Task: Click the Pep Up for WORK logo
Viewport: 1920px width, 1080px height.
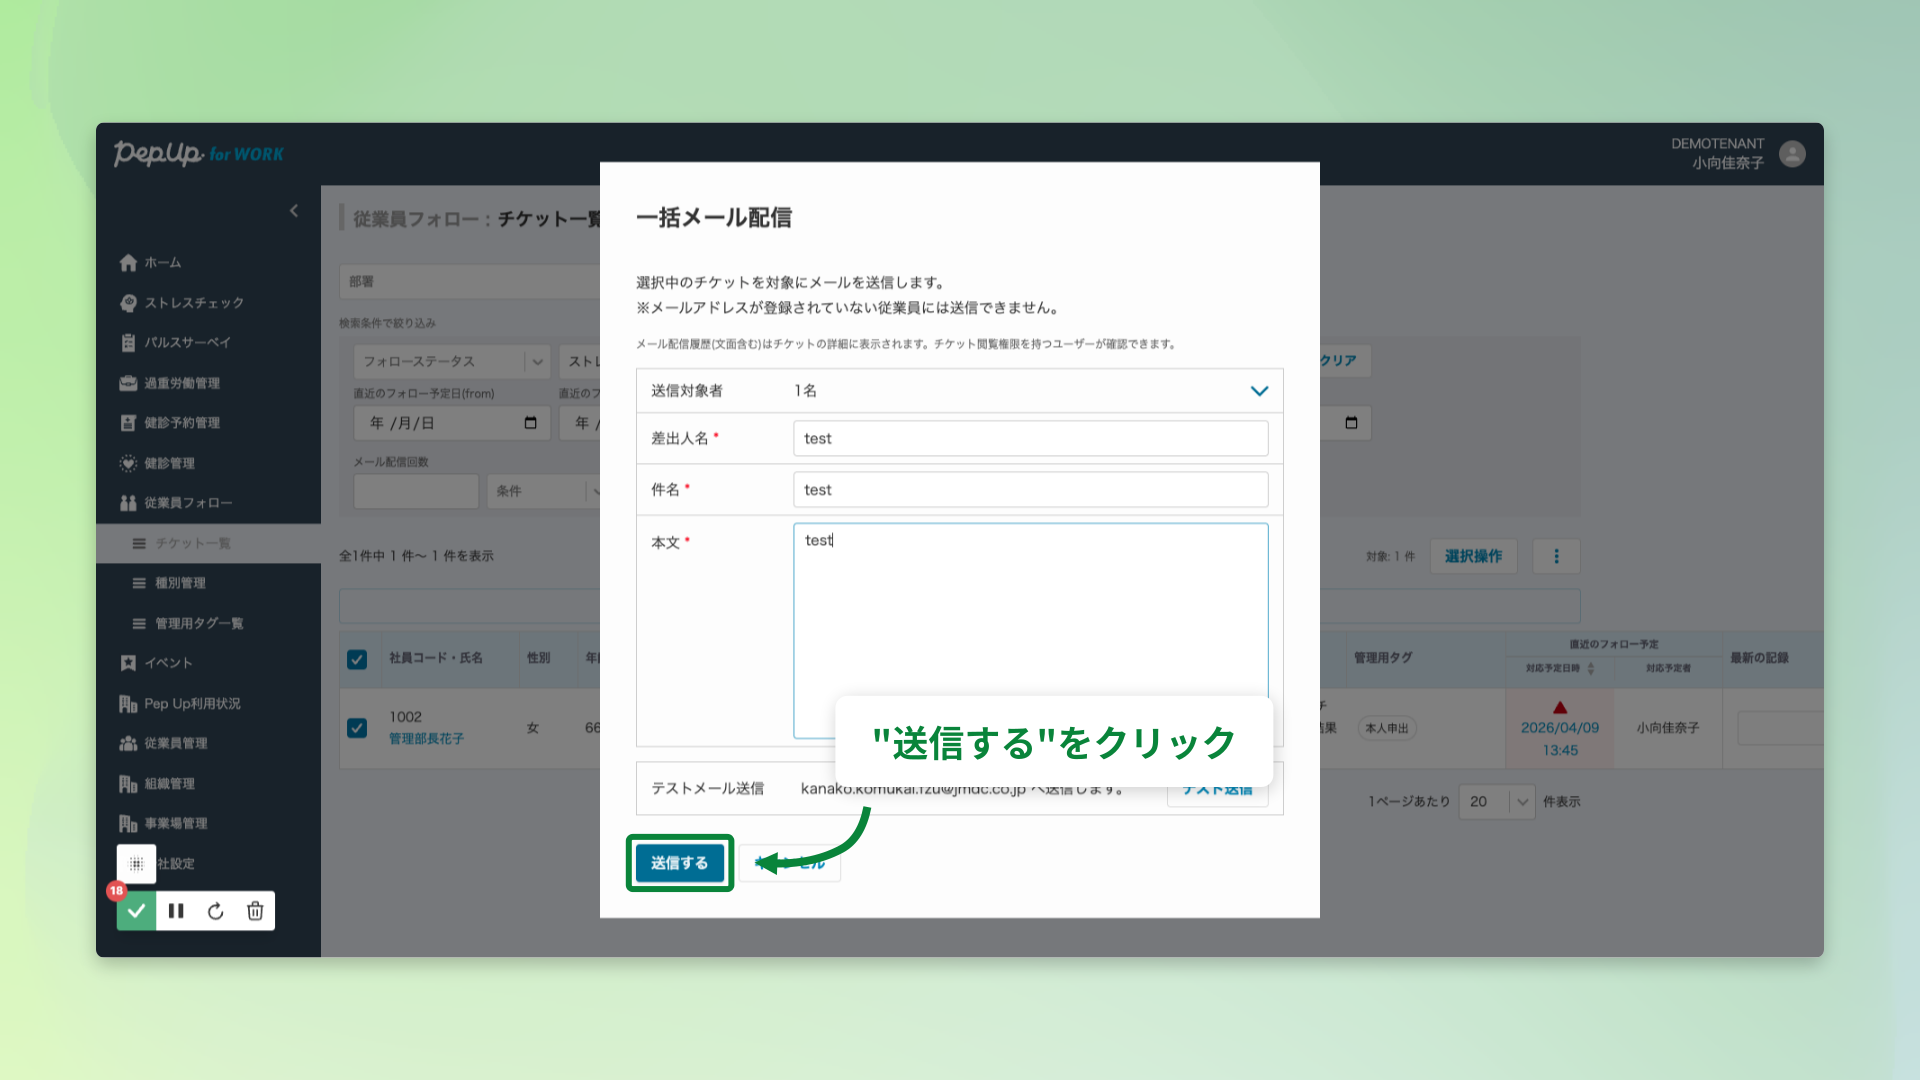Action: (198, 153)
